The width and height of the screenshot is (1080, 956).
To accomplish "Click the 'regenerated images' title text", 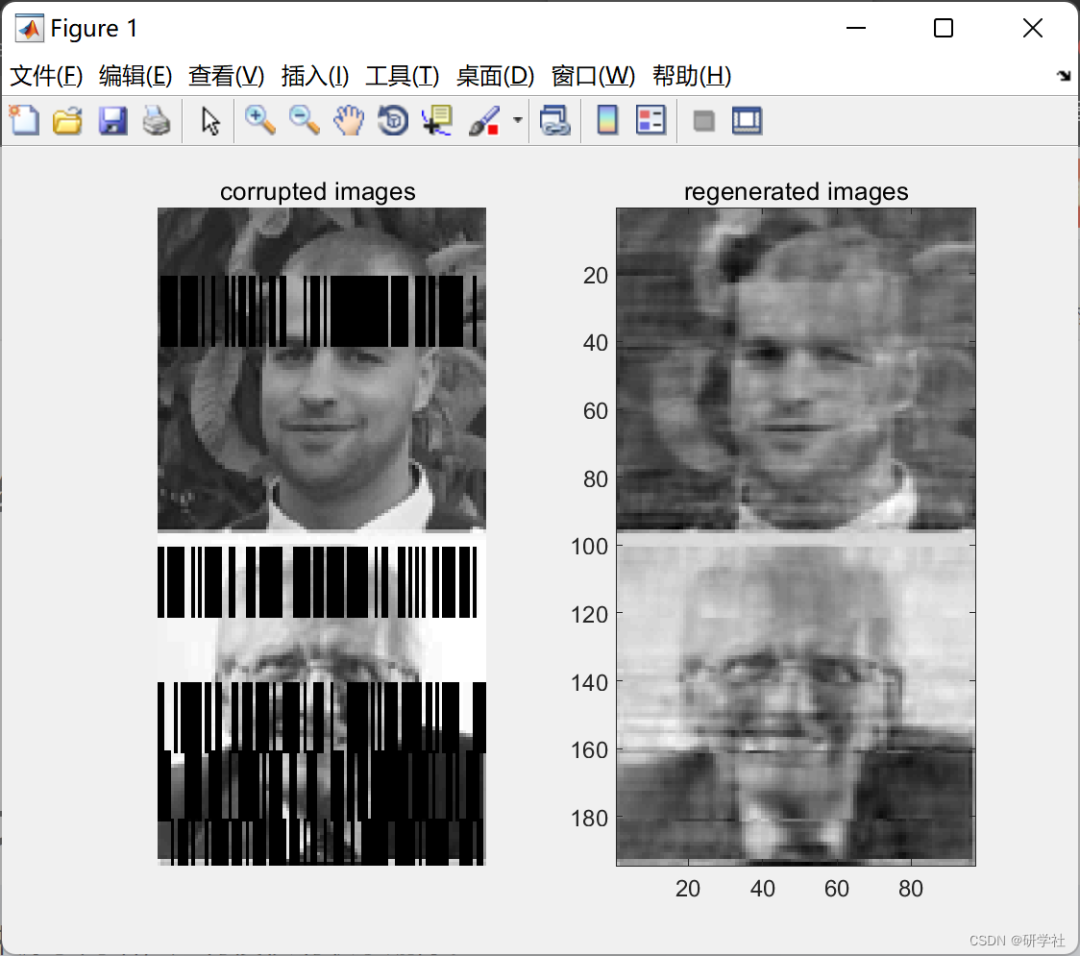I will (796, 191).
